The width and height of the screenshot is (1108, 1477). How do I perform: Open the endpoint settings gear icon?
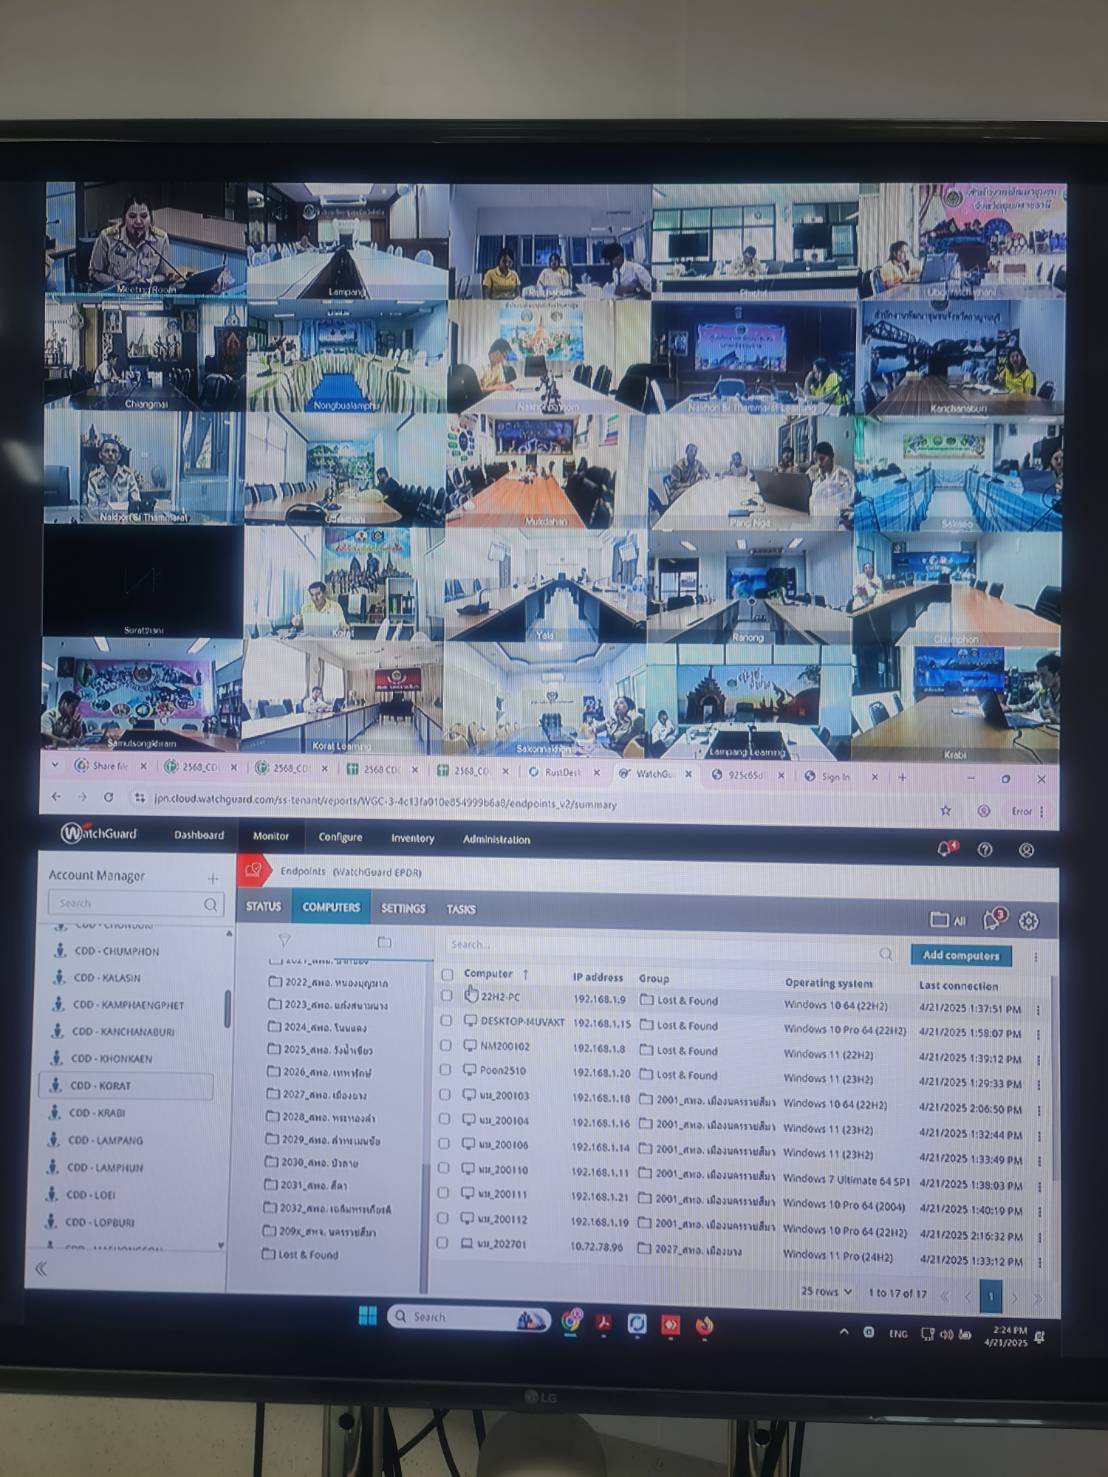1029,921
